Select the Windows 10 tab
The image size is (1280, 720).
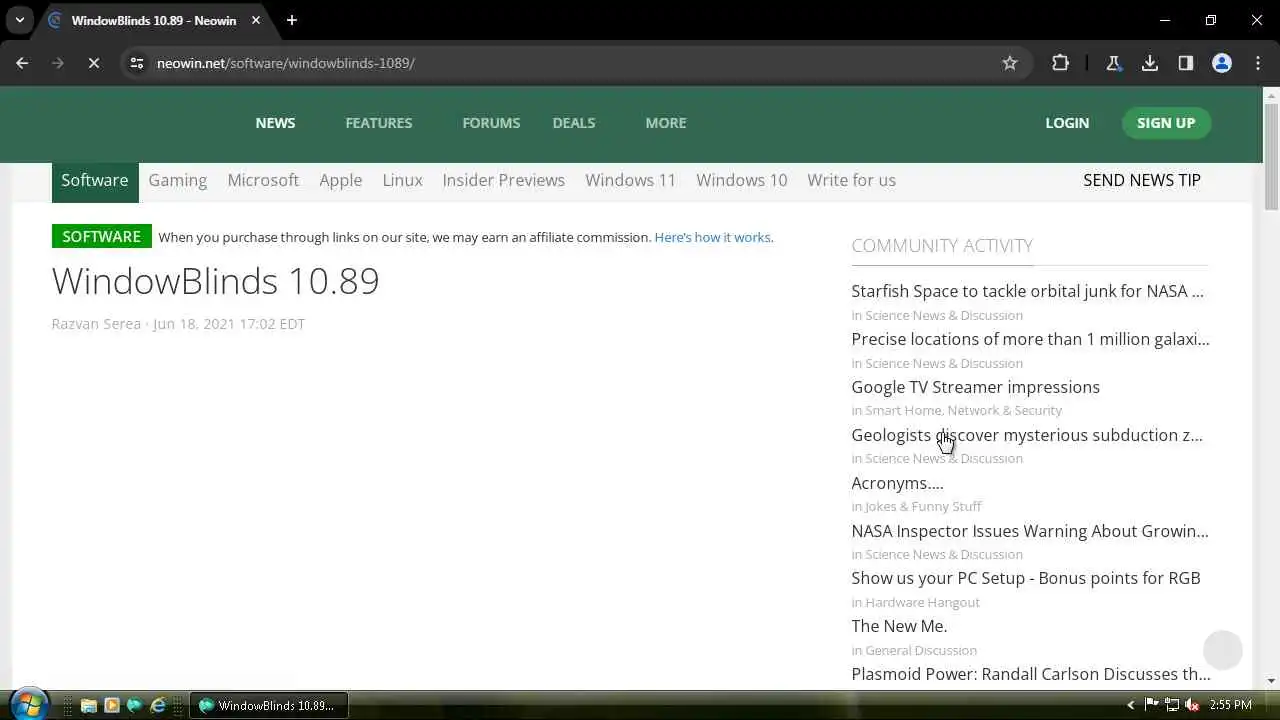click(x=742, y=180)
